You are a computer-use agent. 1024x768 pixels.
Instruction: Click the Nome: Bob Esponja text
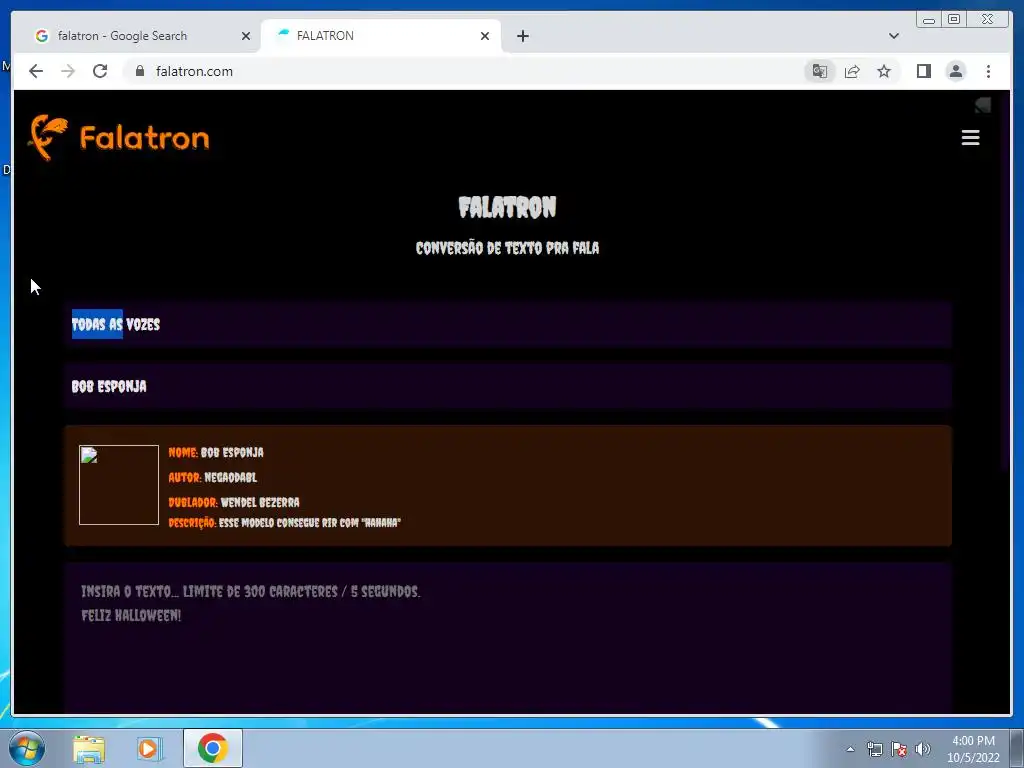point(216,452)
